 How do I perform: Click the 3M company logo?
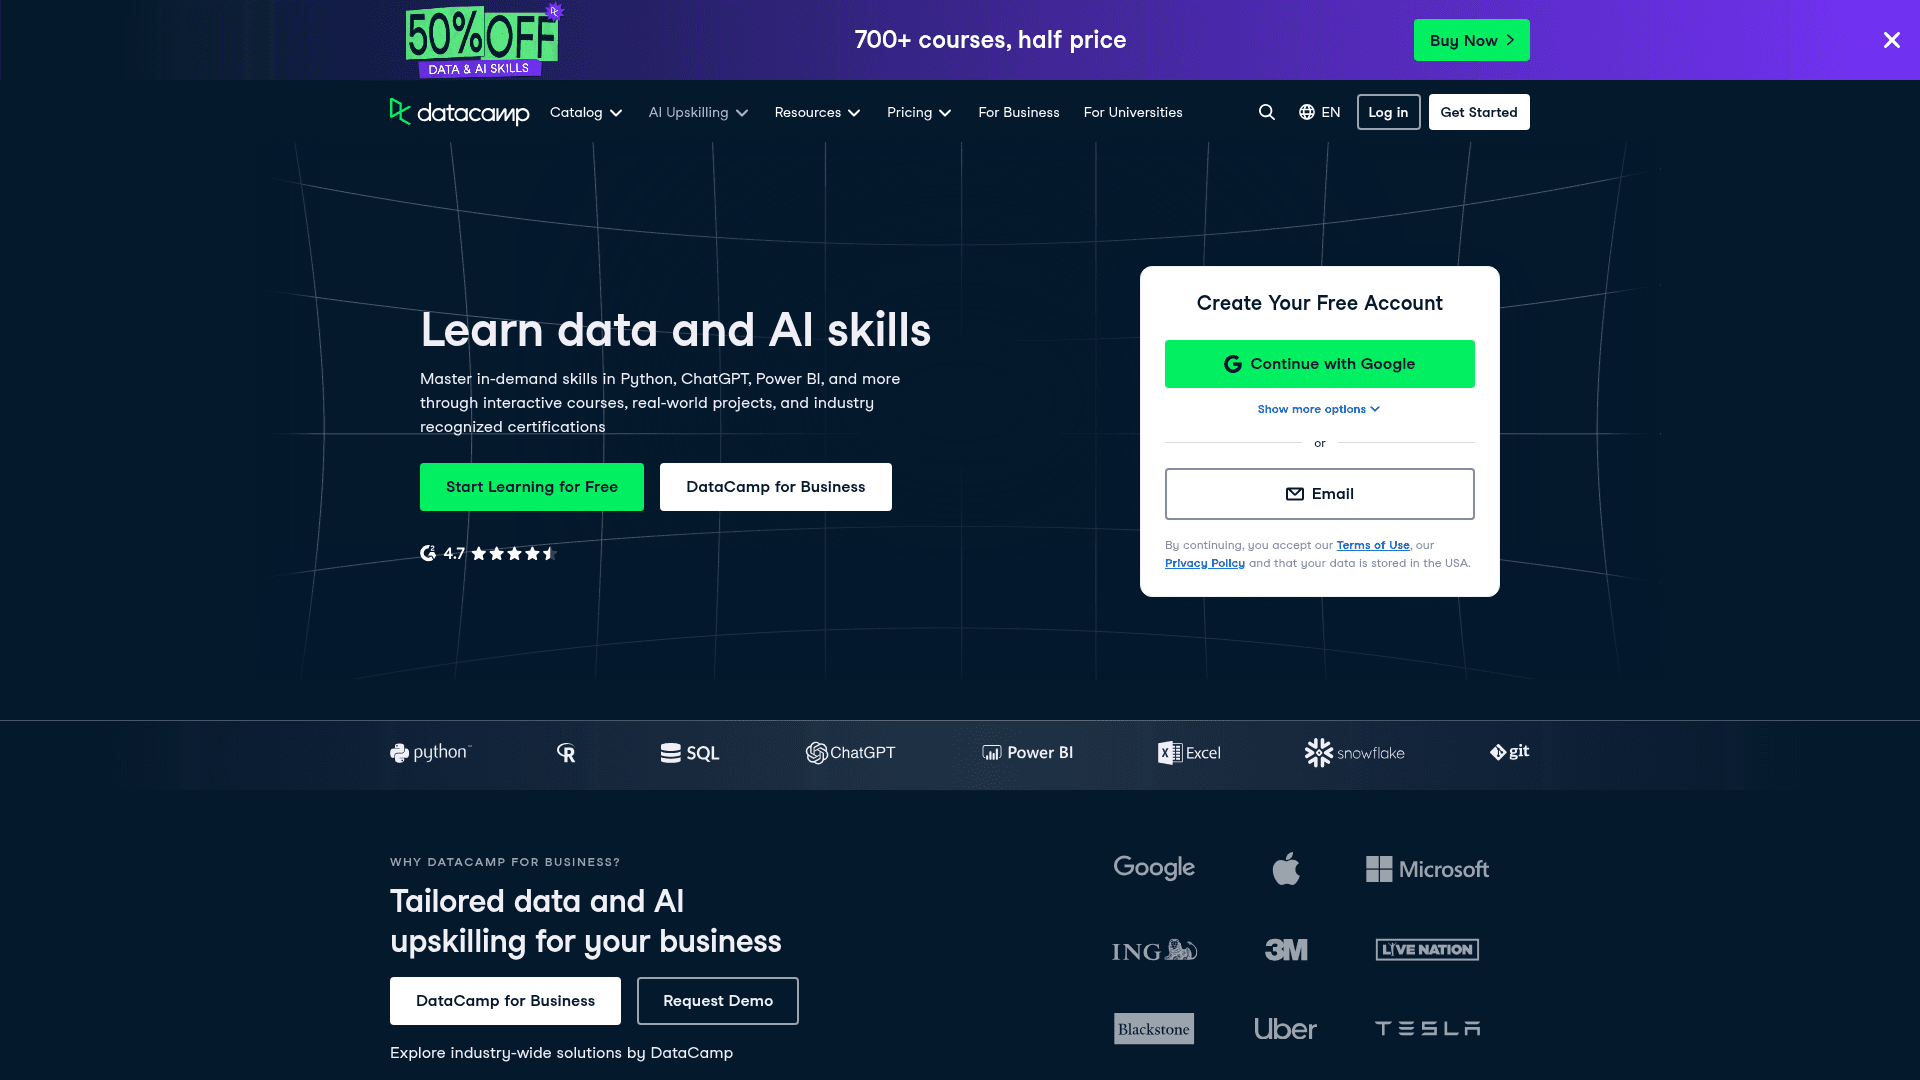coord(1286,950)
